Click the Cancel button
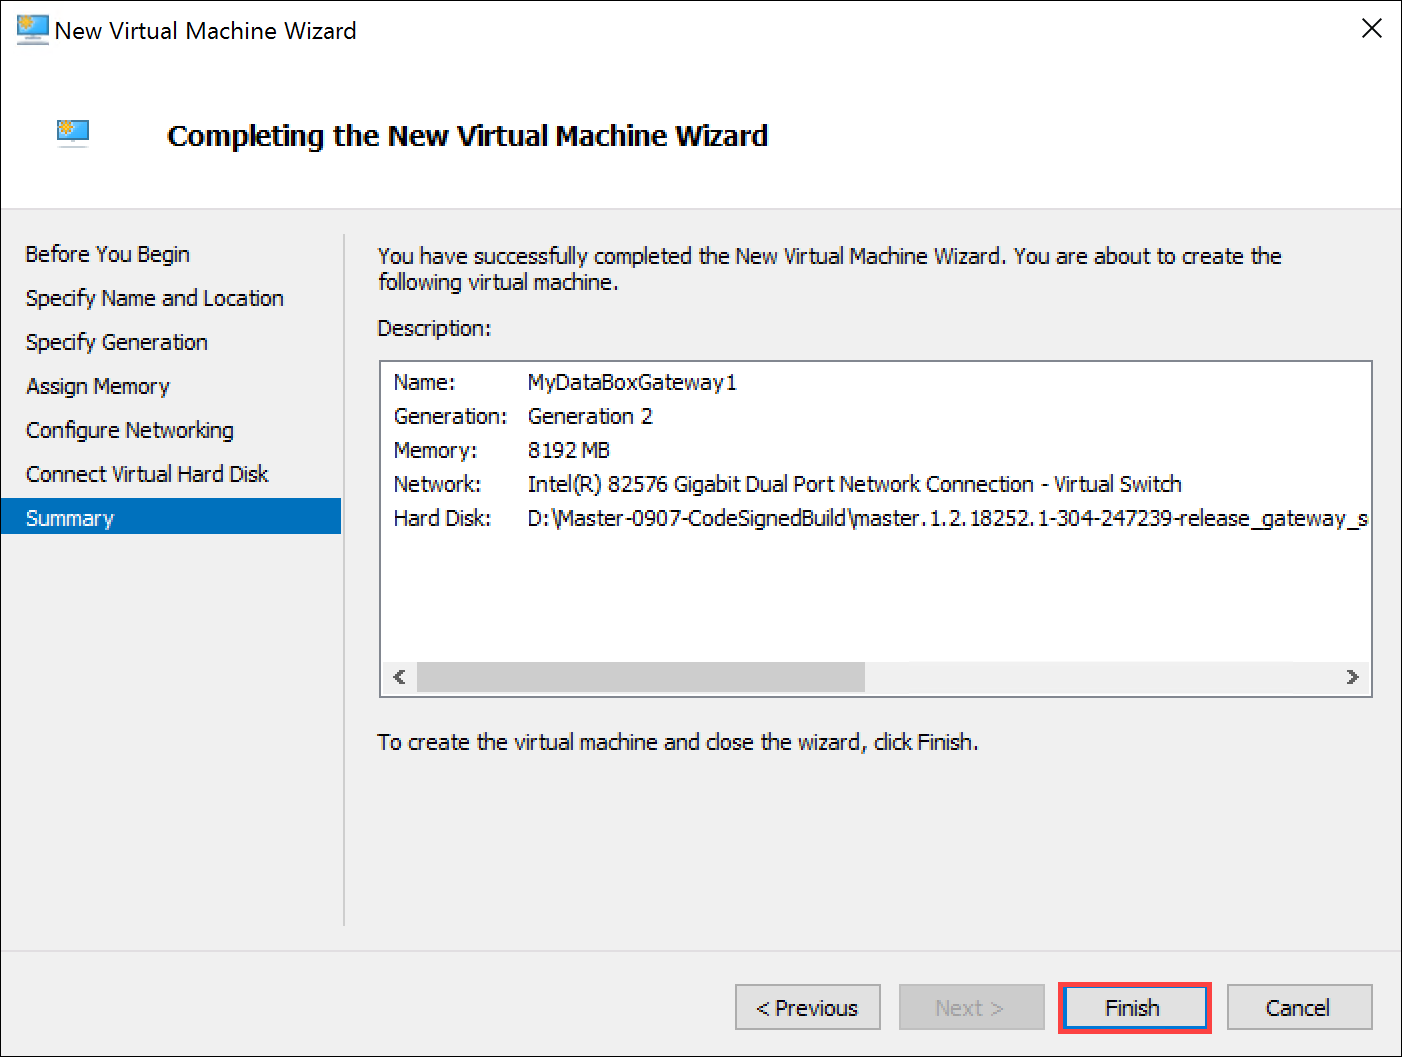Image resolution: width=1402 pixels, height=1057 pixels. 1299,1007
